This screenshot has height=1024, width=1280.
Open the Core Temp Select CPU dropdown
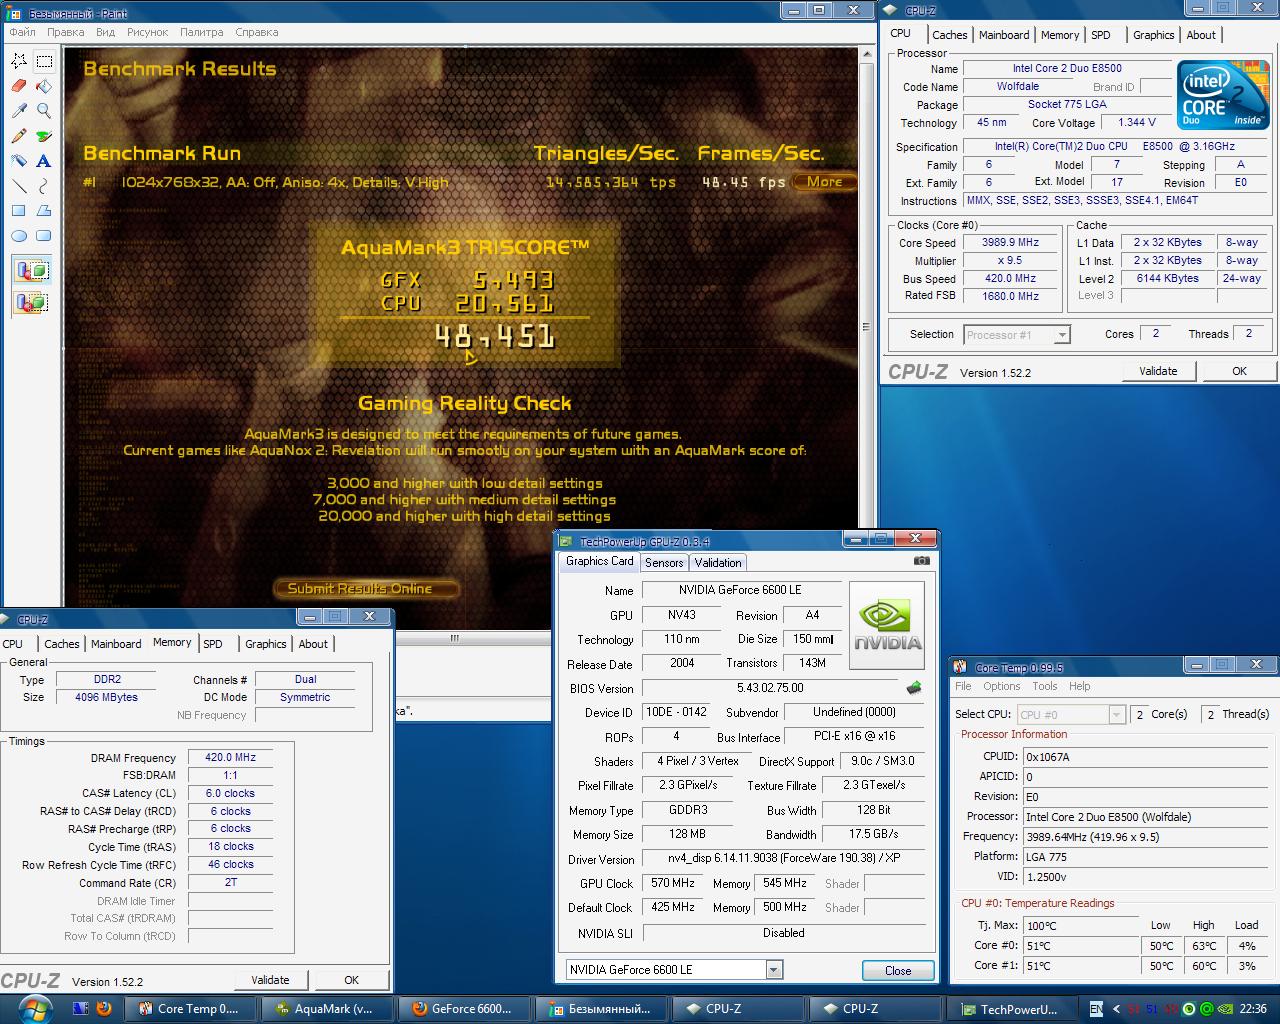[x=1117, y=715]
